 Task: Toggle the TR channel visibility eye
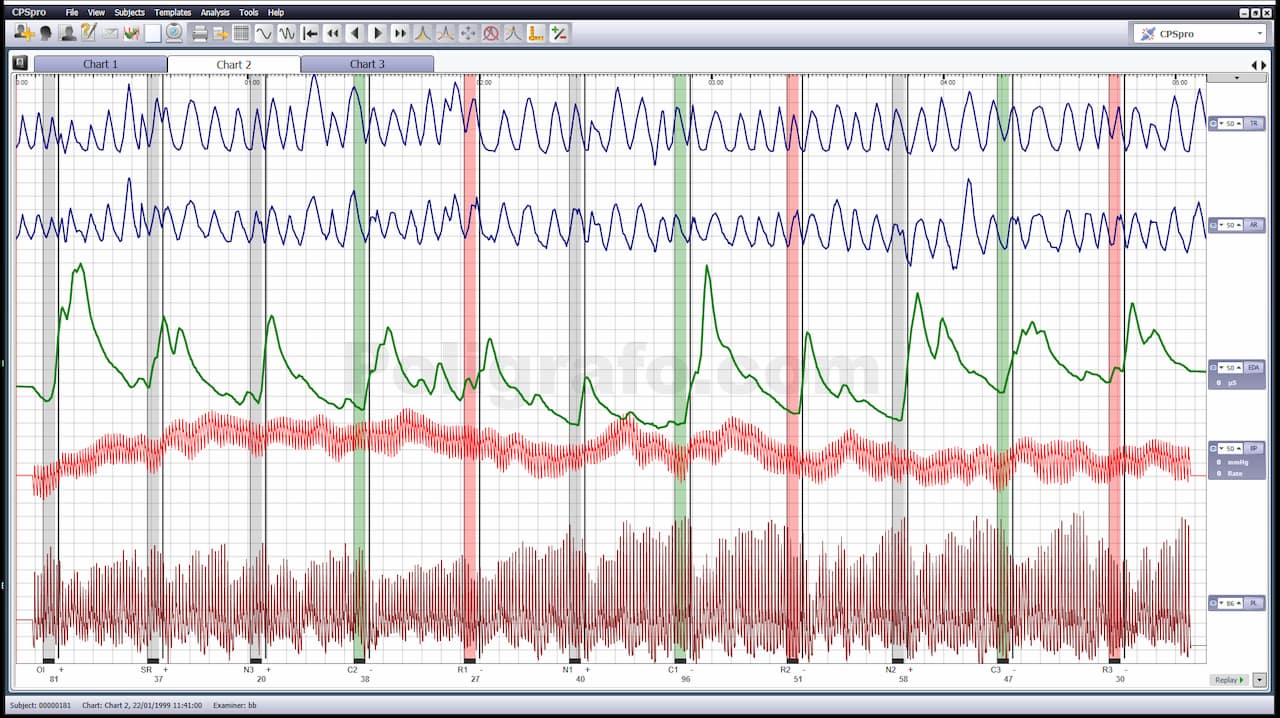1213,123
